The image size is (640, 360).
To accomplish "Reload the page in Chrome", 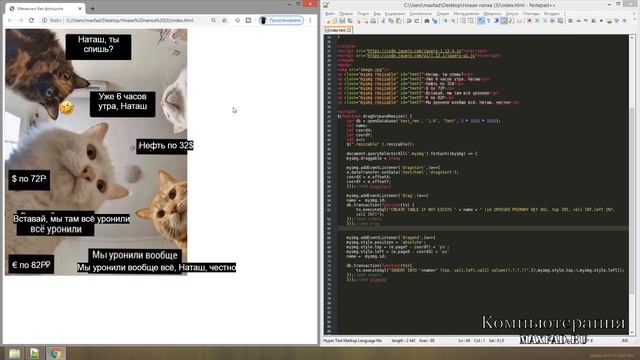I will (31, 20).
